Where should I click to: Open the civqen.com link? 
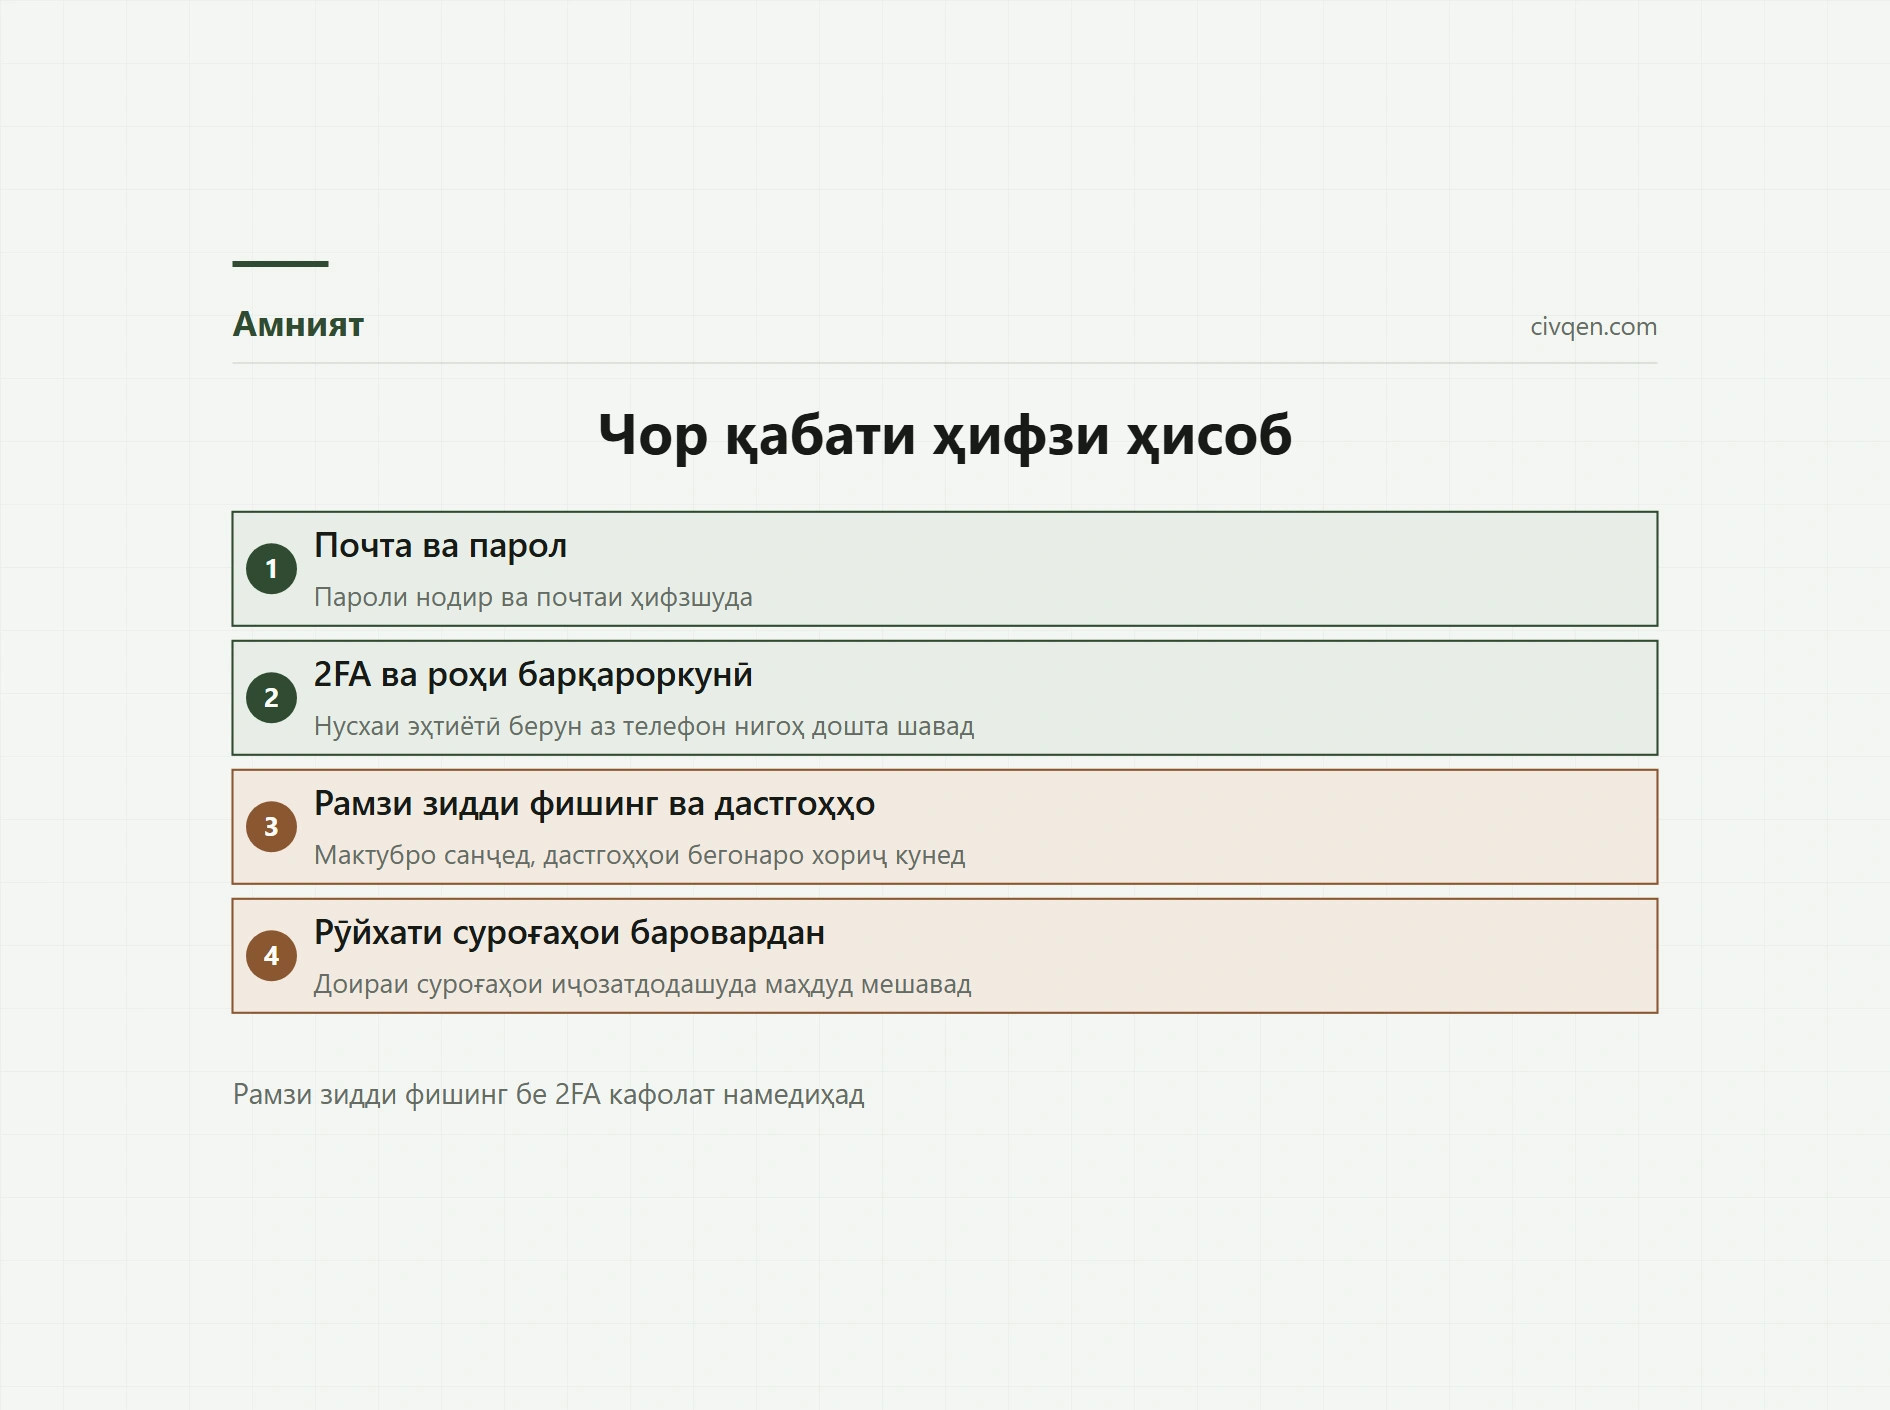(1593, 327)
